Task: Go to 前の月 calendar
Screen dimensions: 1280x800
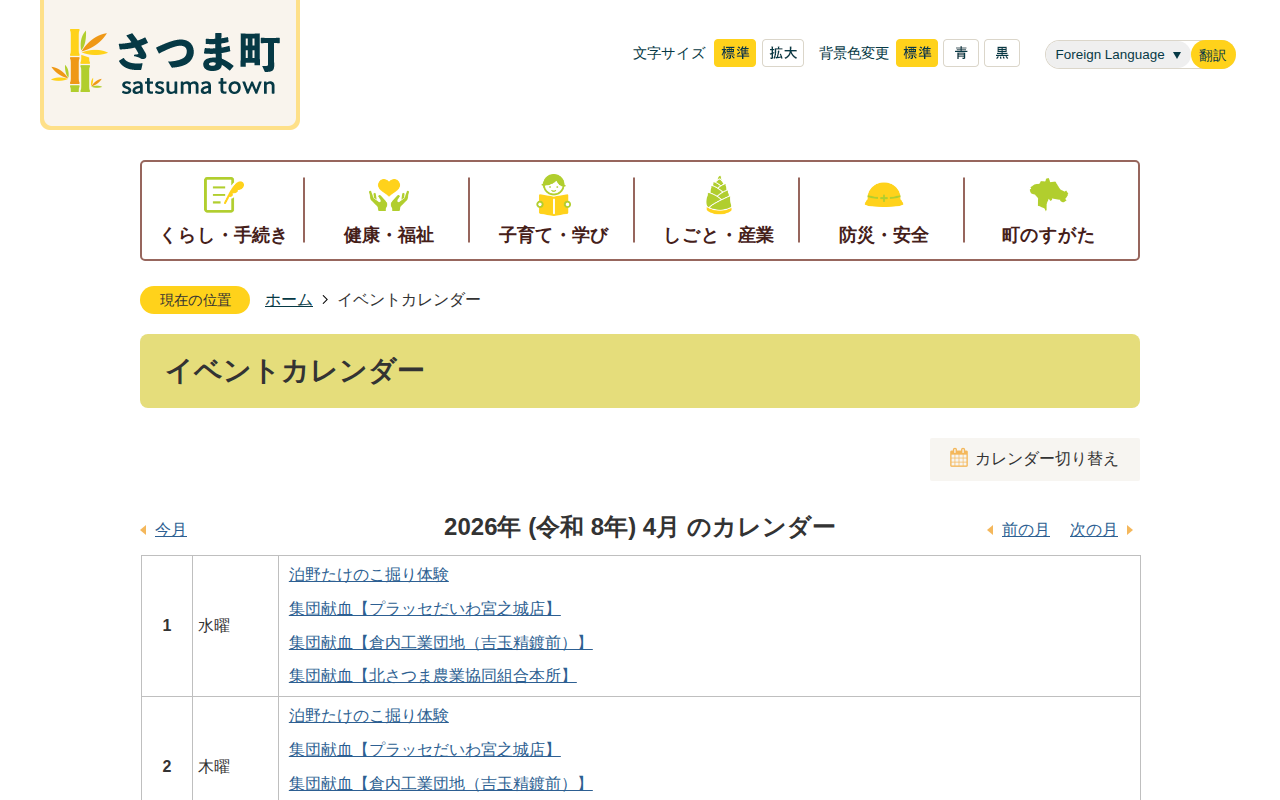Action: pyautogui.click(x=1026, y=530)
